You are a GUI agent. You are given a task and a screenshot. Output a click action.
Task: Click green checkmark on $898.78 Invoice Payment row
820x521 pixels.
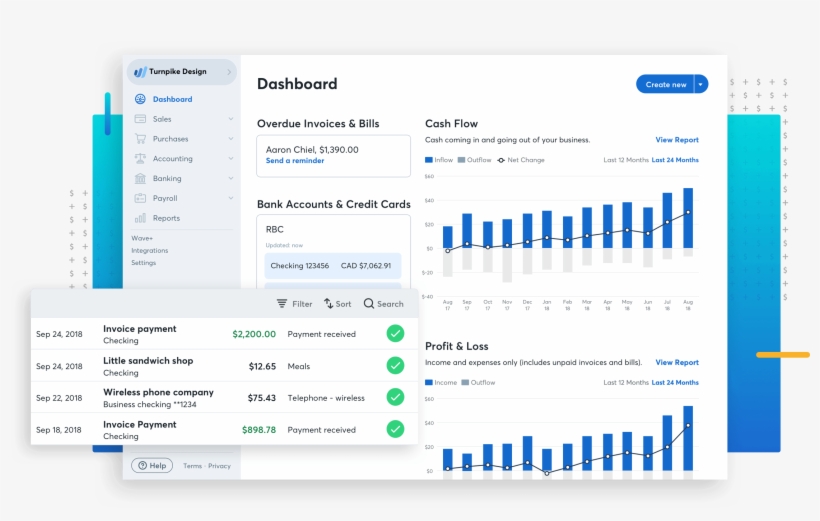(x=395, y=429)
